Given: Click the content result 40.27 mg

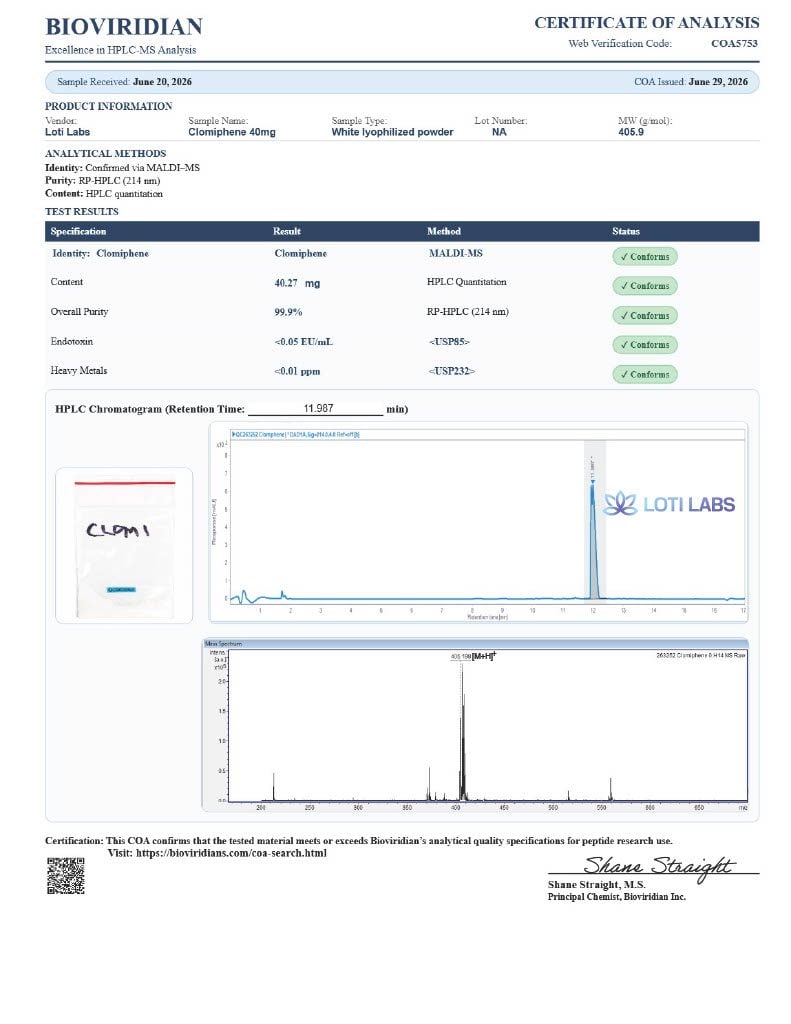Looking at the screenshot, I should 297,283.
